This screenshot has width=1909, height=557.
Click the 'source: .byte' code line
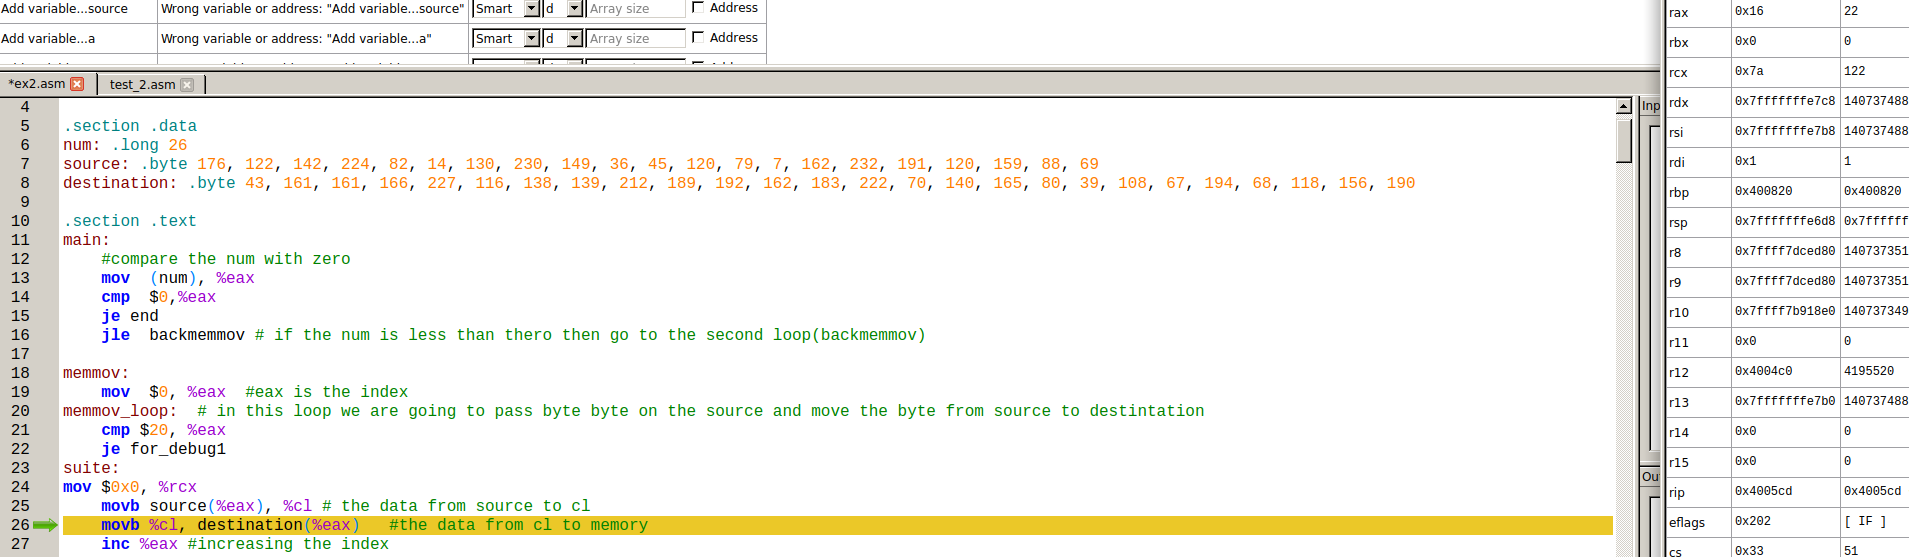coord(581,164)
